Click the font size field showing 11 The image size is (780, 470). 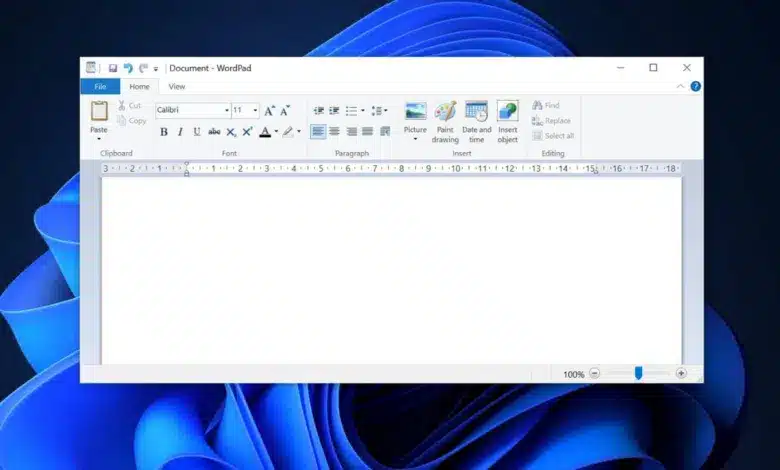(242, 110)
